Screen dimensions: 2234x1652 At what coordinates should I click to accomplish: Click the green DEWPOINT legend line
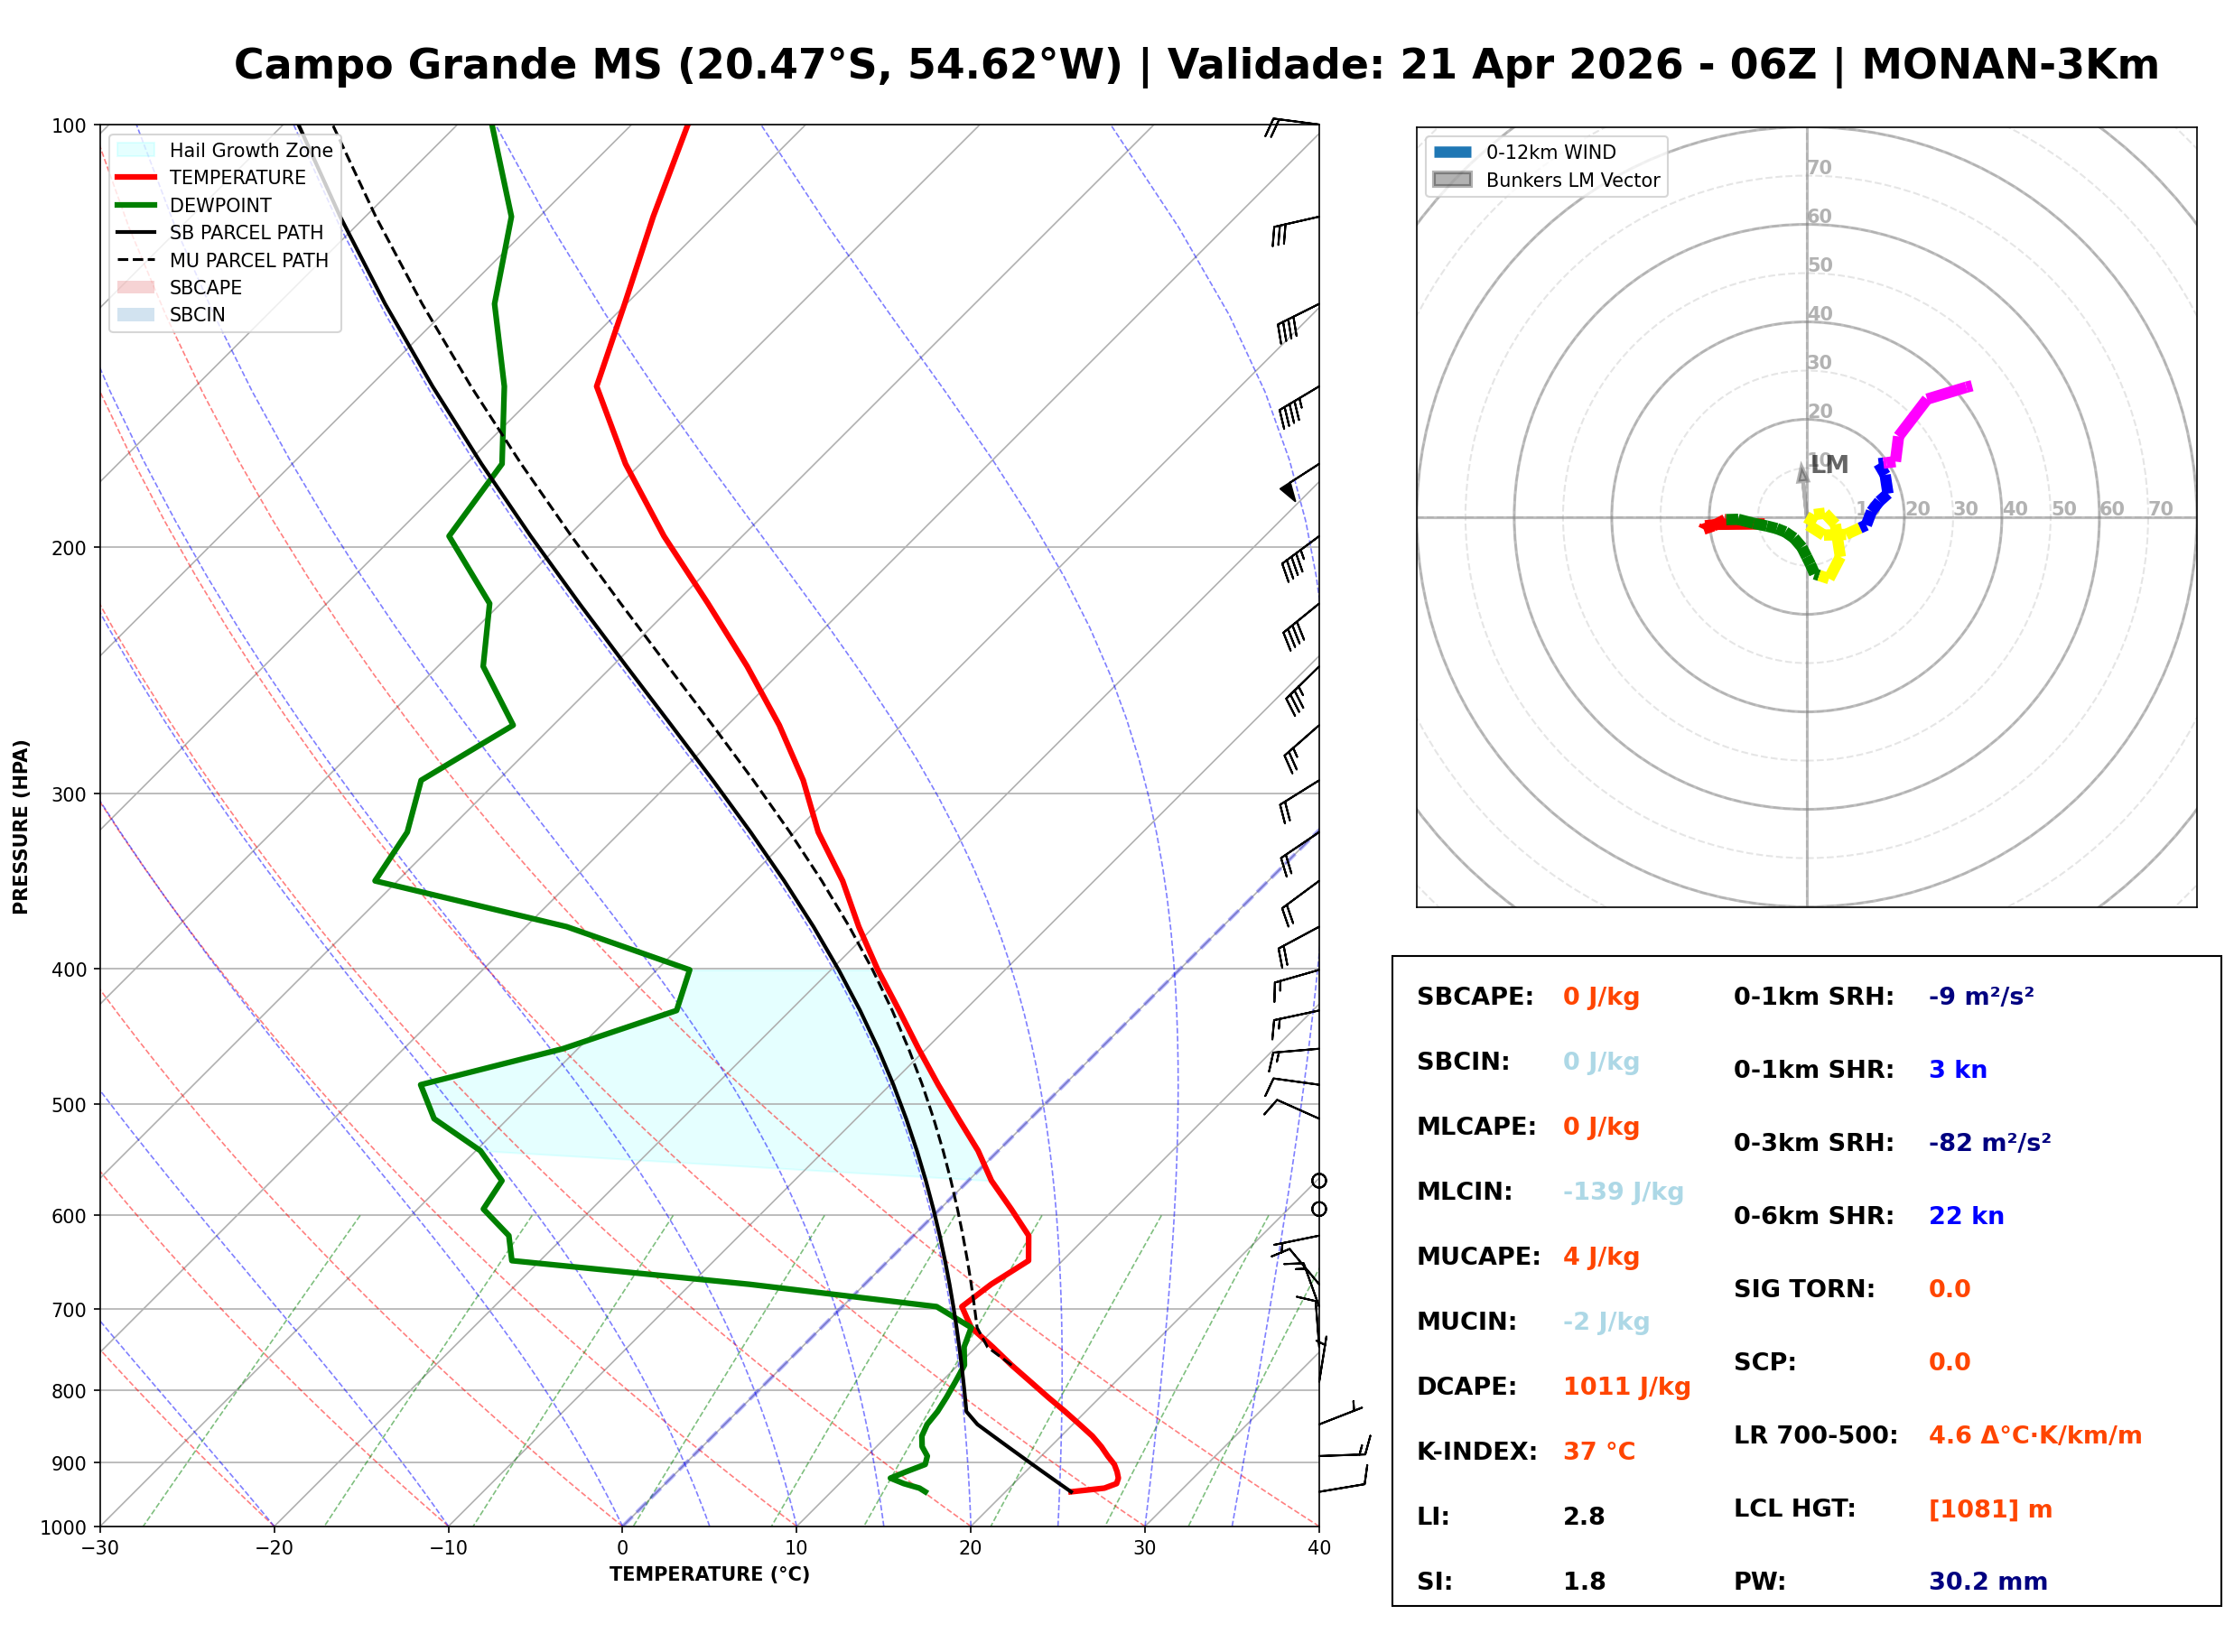click(x=136, y=205)
